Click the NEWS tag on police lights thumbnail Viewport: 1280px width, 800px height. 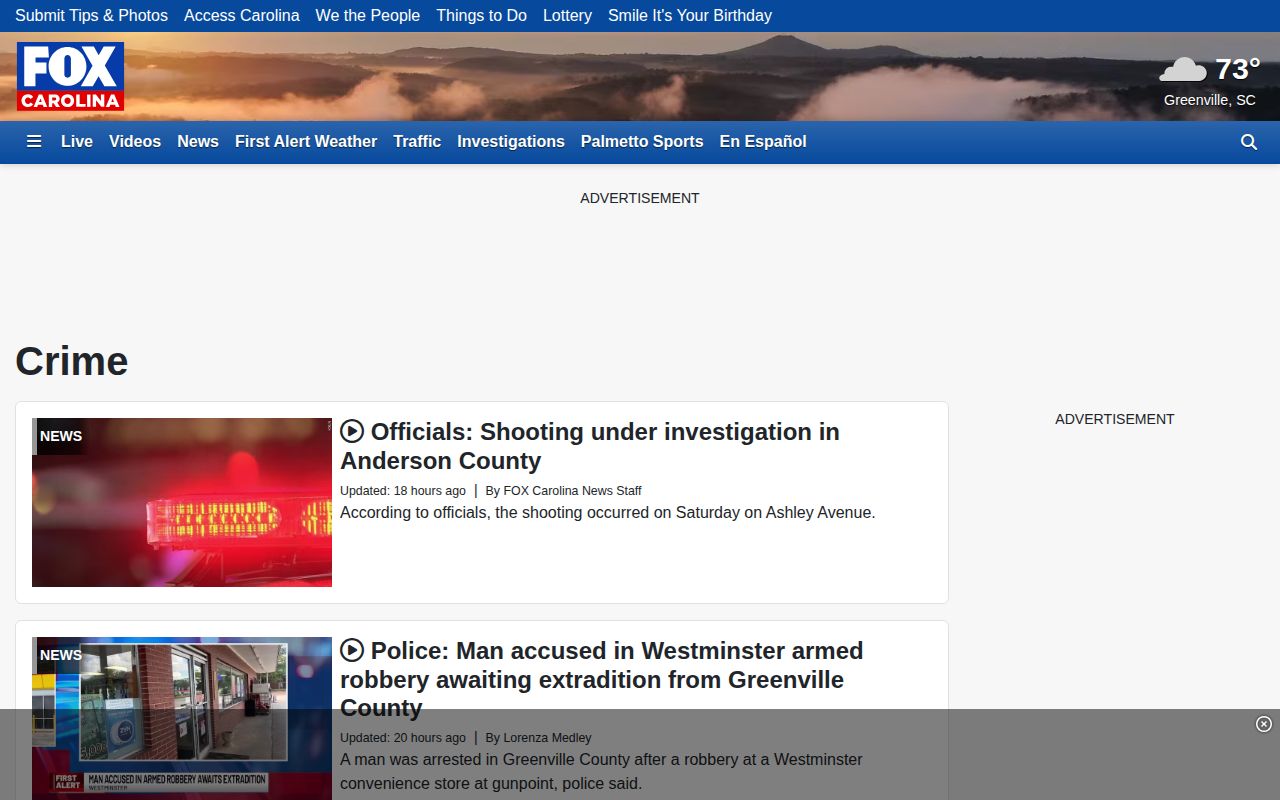61,436
